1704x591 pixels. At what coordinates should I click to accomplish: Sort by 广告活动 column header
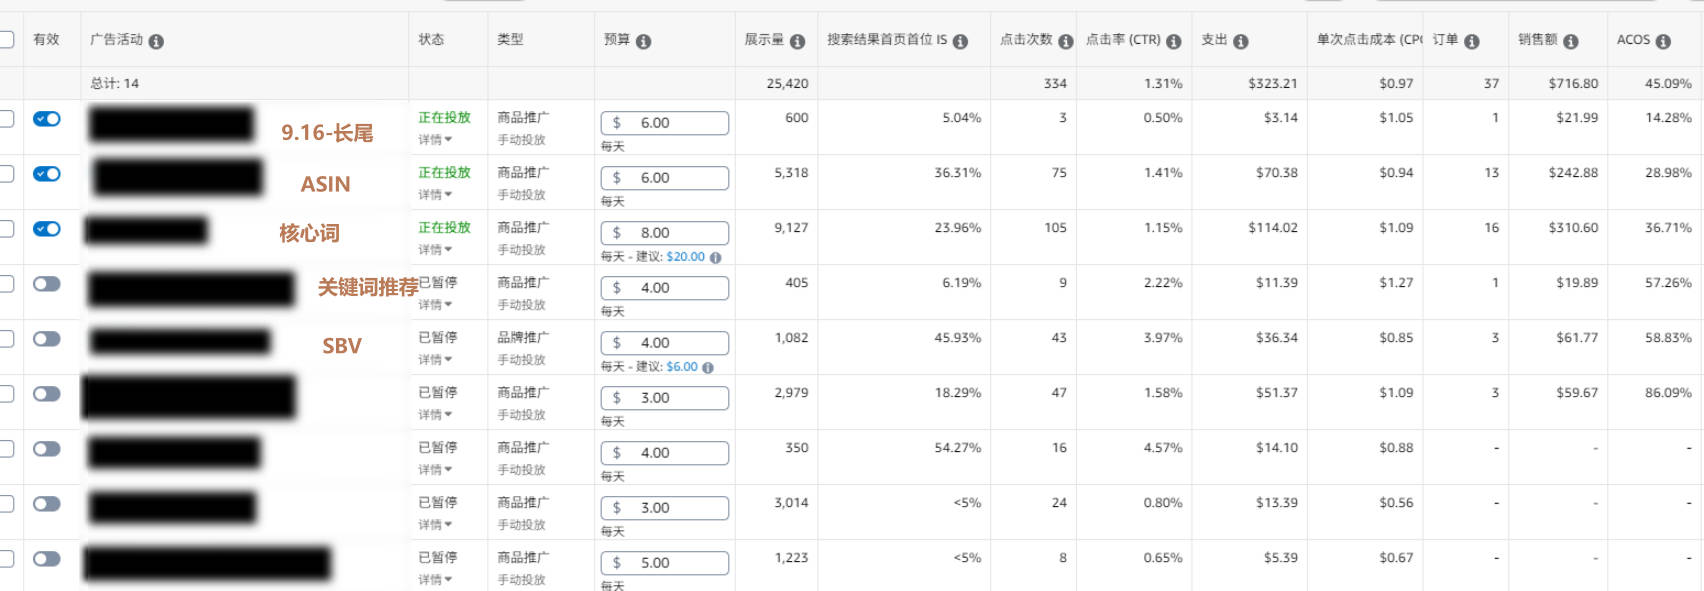coord(116,40)
